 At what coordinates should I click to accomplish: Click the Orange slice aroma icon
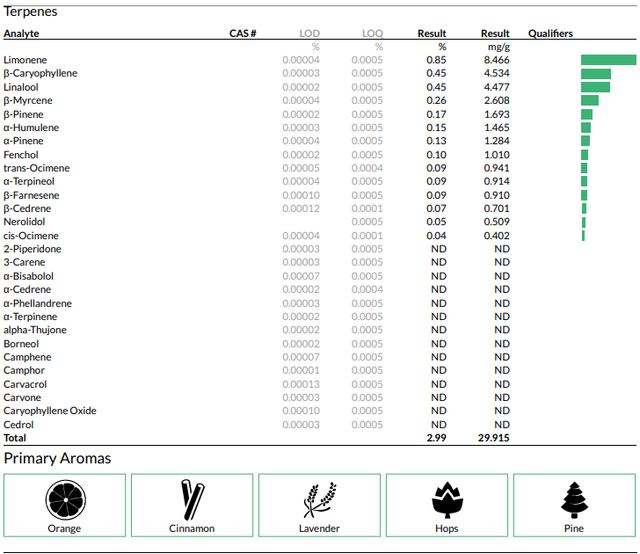pos(65,500)
